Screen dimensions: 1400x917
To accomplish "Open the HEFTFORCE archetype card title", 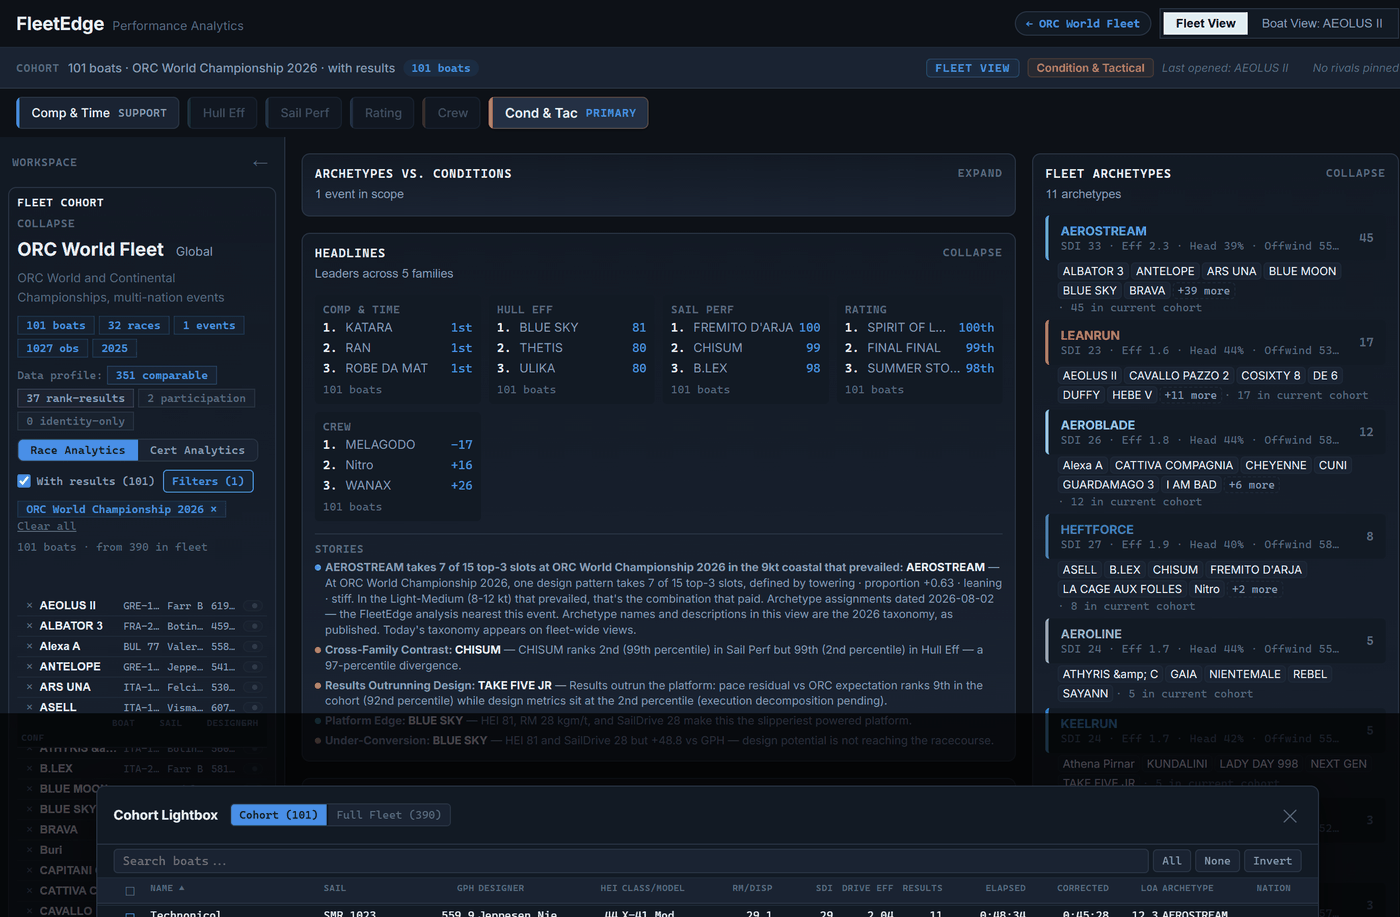I will click(1097, 530).
